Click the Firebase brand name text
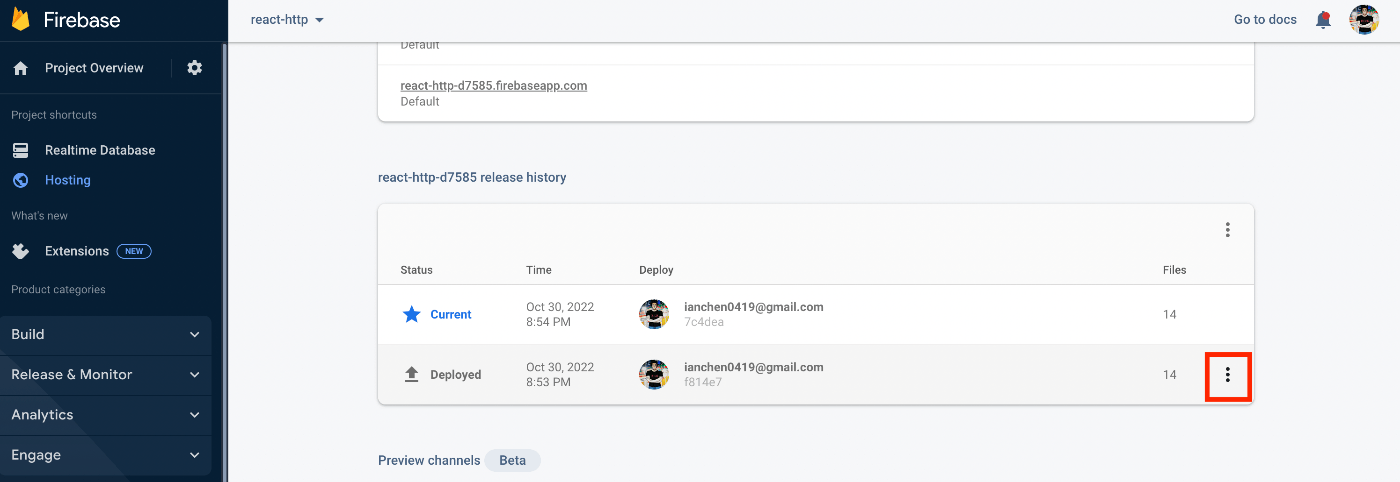The image size is (1400, 482). click(82, 19)
